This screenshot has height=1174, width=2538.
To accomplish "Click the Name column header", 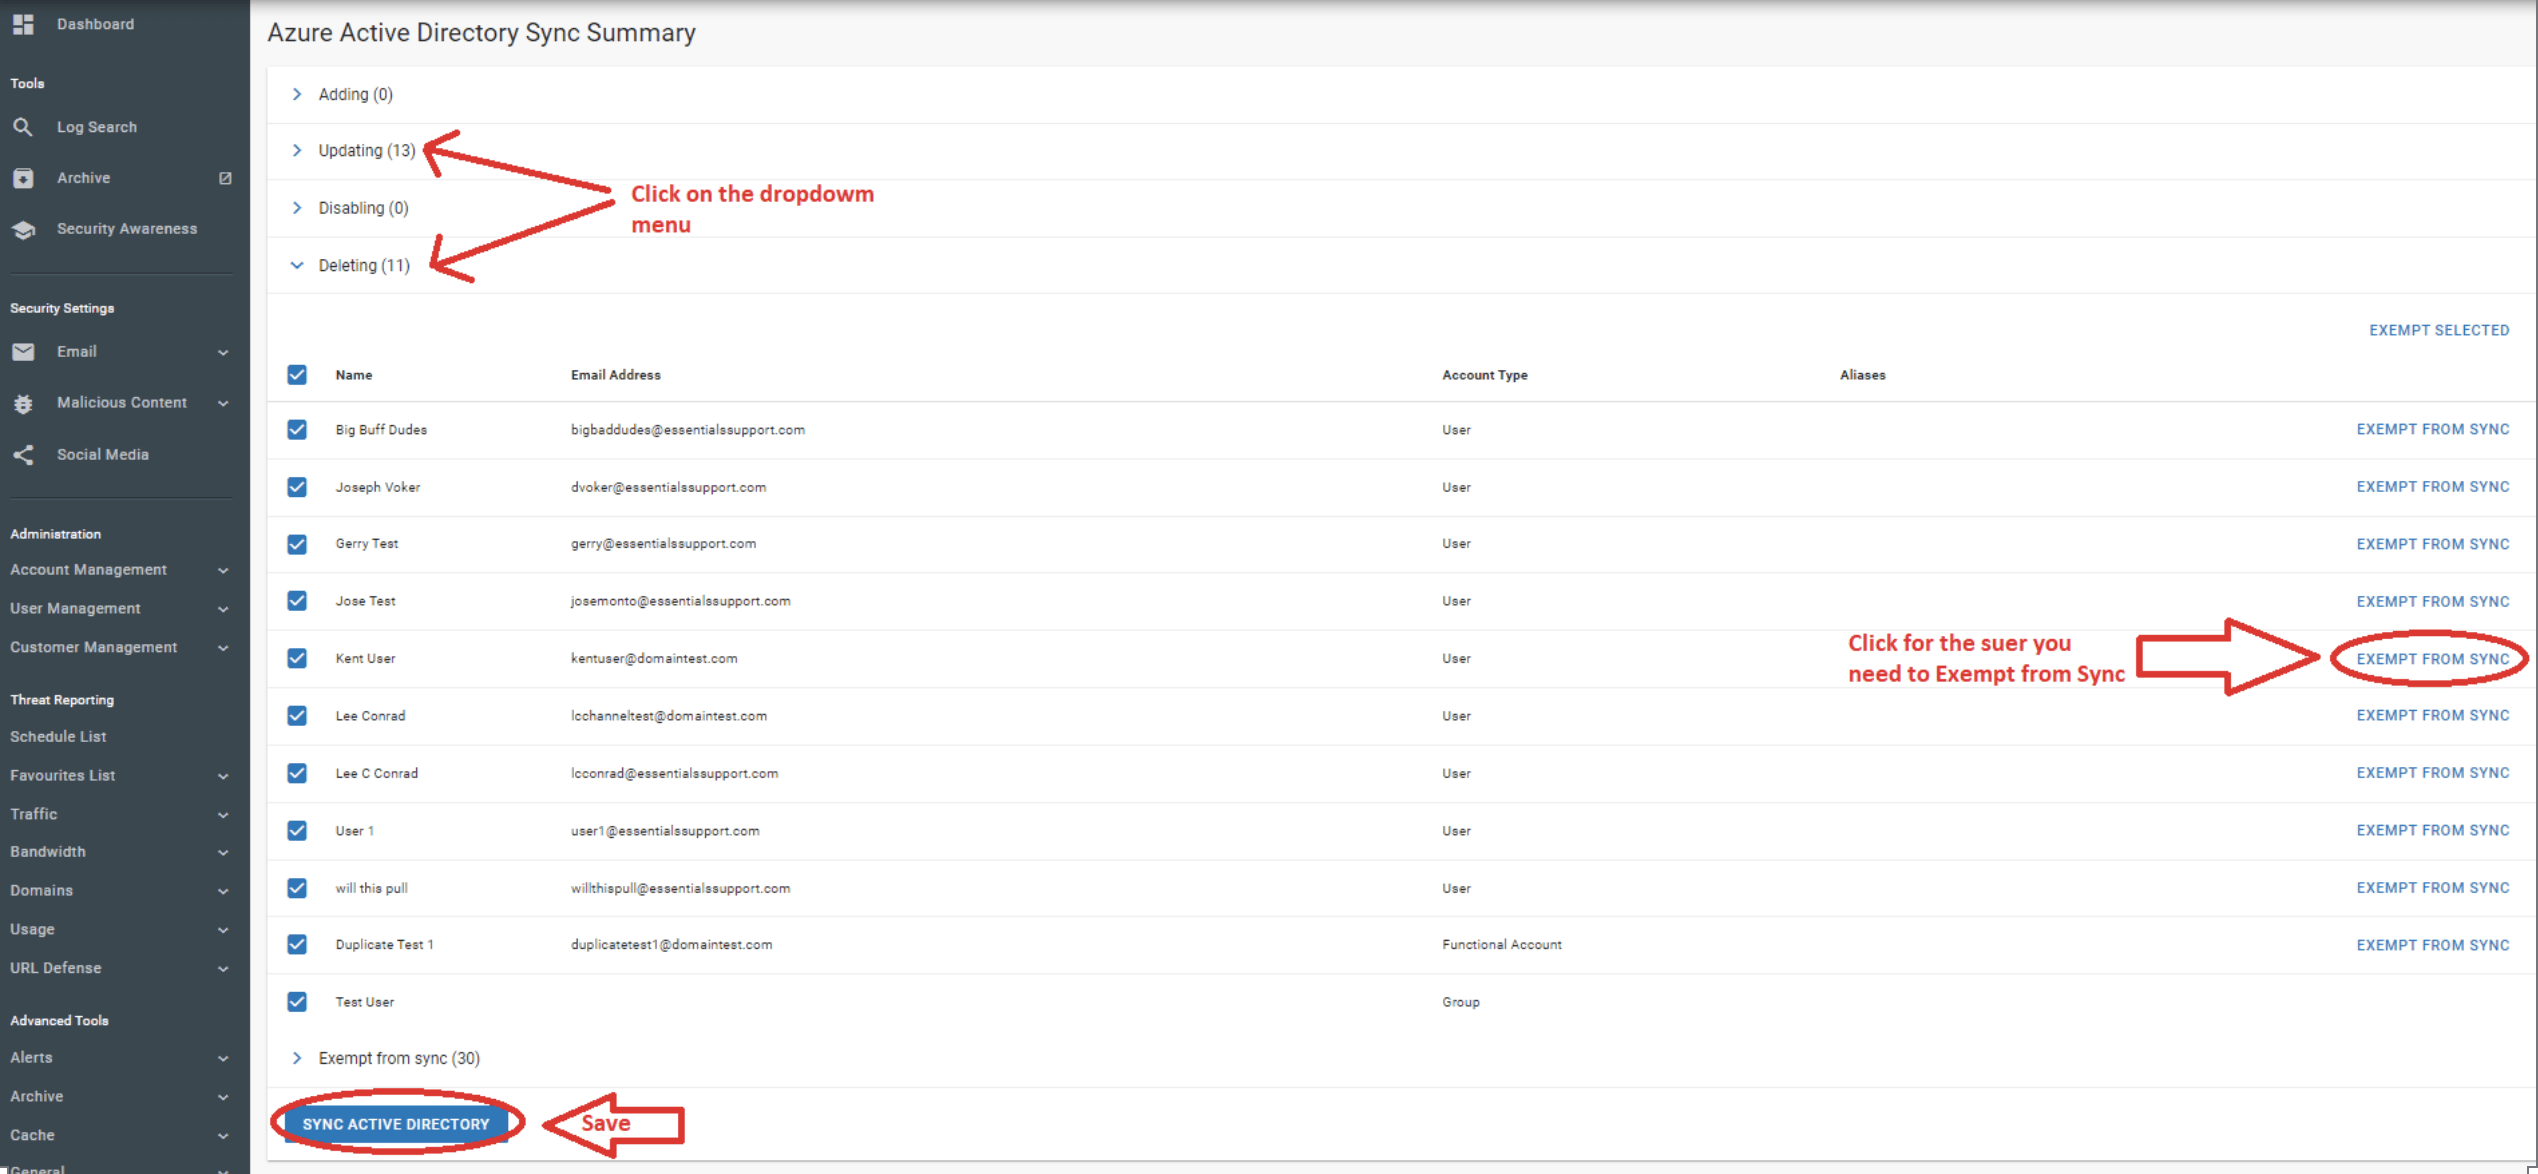I will point(354,375).
